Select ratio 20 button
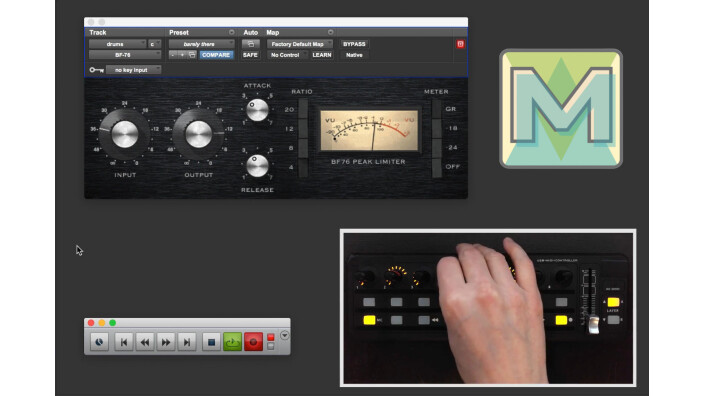Screen dimensions: 704x396 pyautogui.click(x=304, y=109)
